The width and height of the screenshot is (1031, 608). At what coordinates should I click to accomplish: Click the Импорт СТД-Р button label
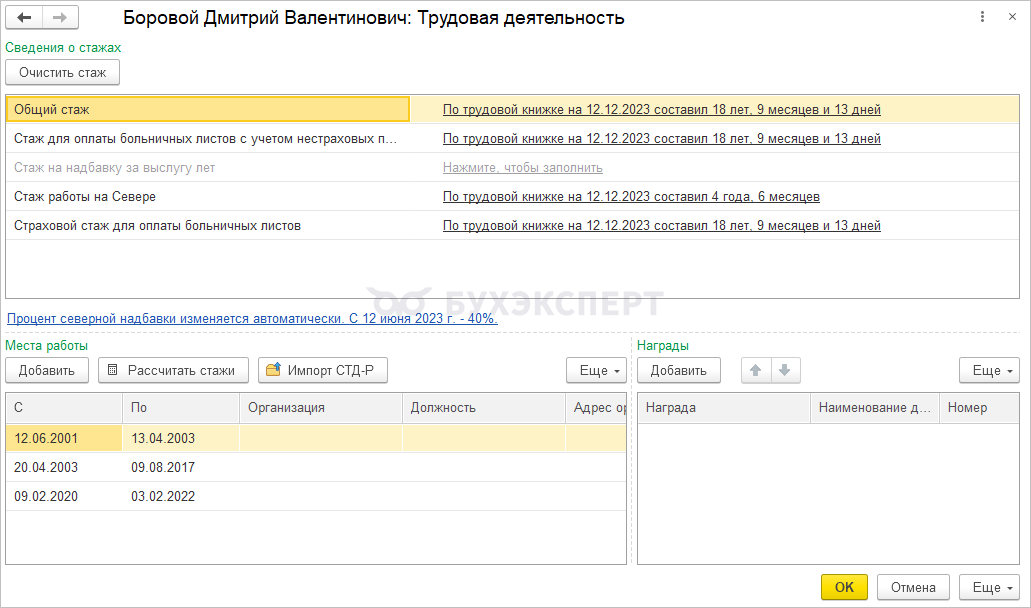331,371
